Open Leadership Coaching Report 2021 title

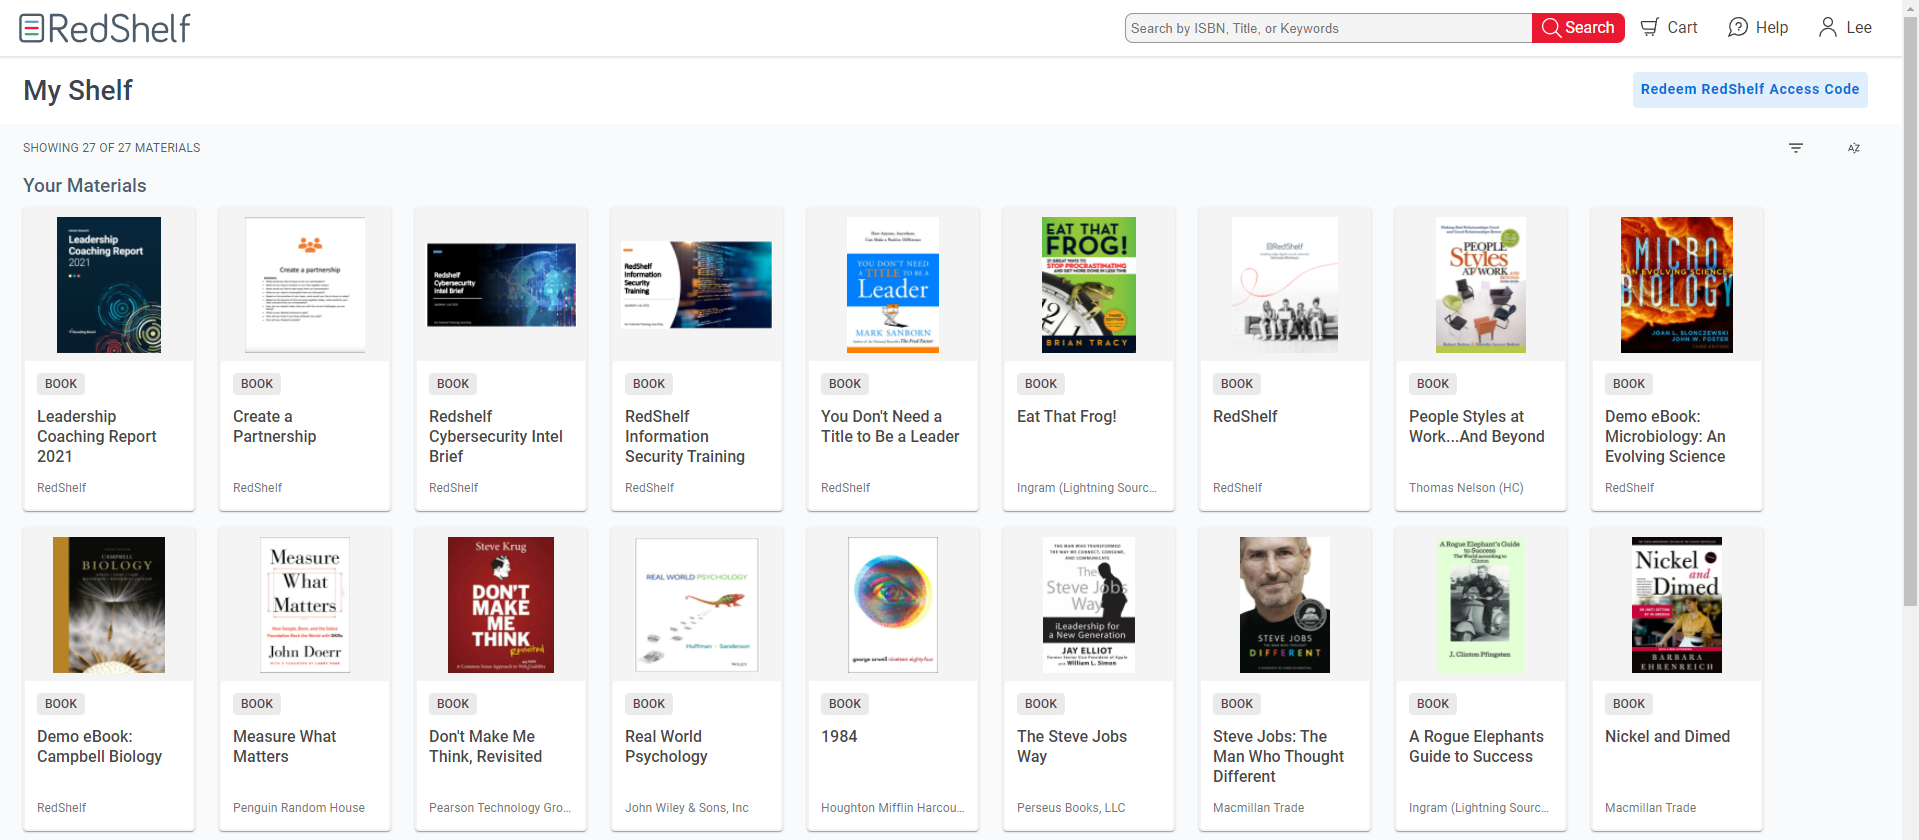coord(97,436)
